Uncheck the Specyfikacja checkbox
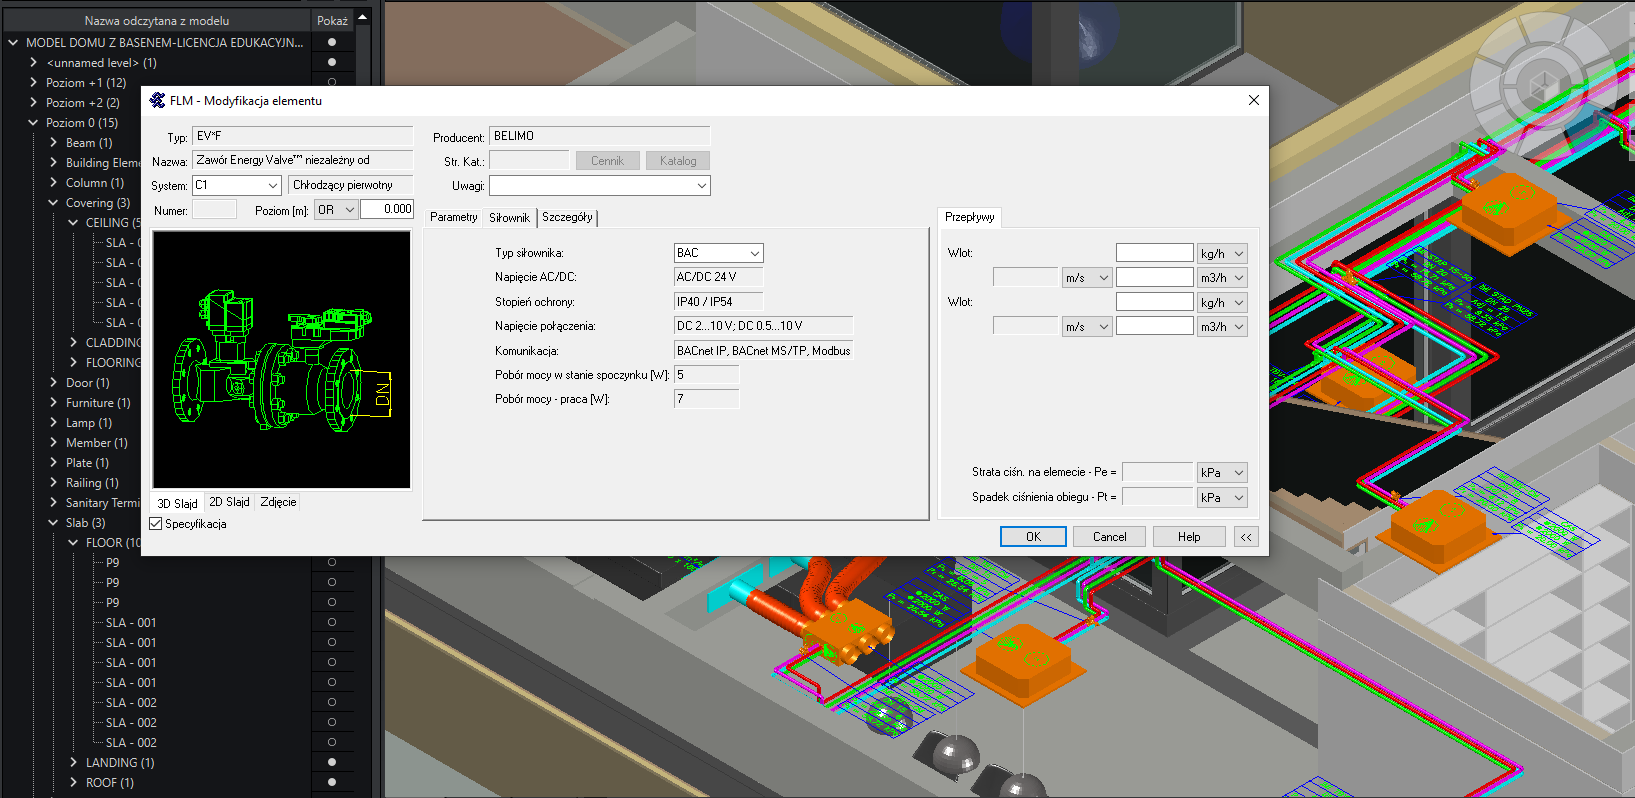This screenshot has width=1635, height=798. pyautogui.click(x=156, y=524)
